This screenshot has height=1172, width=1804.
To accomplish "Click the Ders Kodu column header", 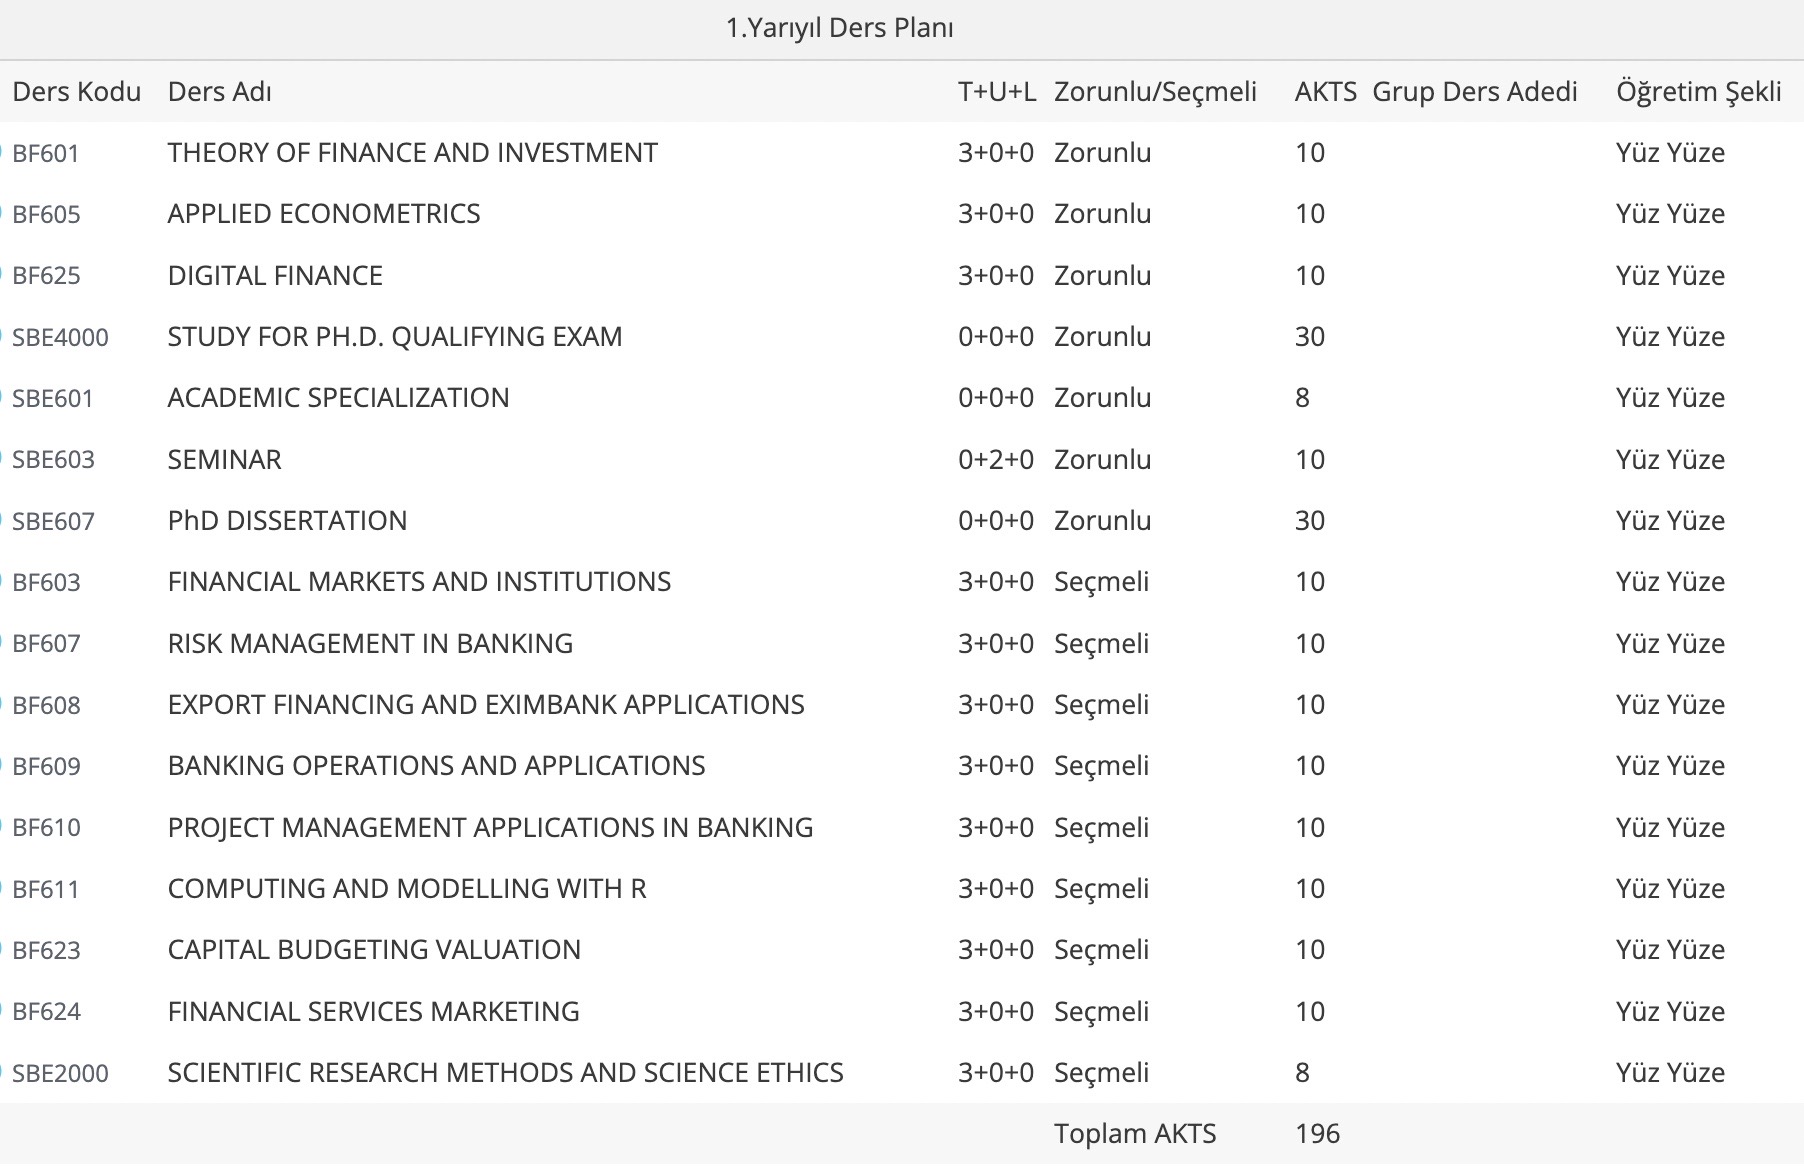I will pyautogui.click(x=76, y=92).
